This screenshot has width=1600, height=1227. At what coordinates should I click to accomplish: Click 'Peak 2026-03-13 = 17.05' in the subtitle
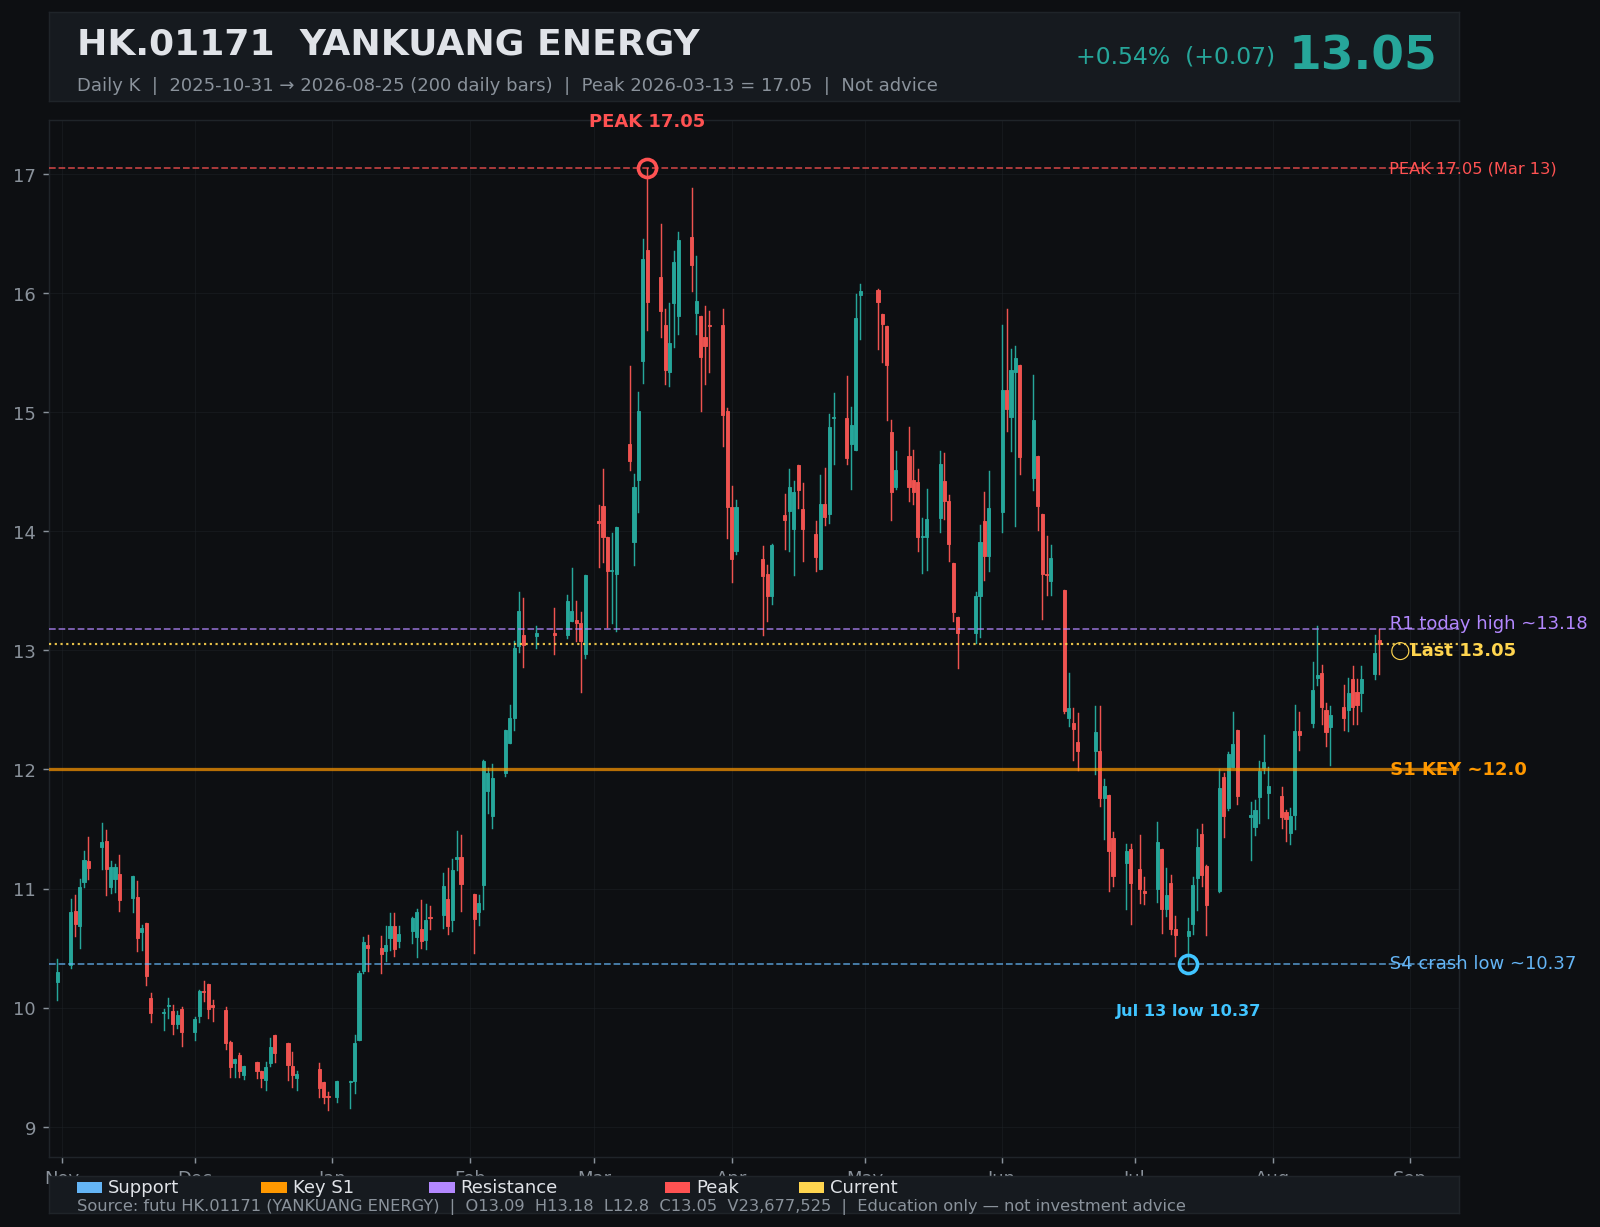point(697,85)
